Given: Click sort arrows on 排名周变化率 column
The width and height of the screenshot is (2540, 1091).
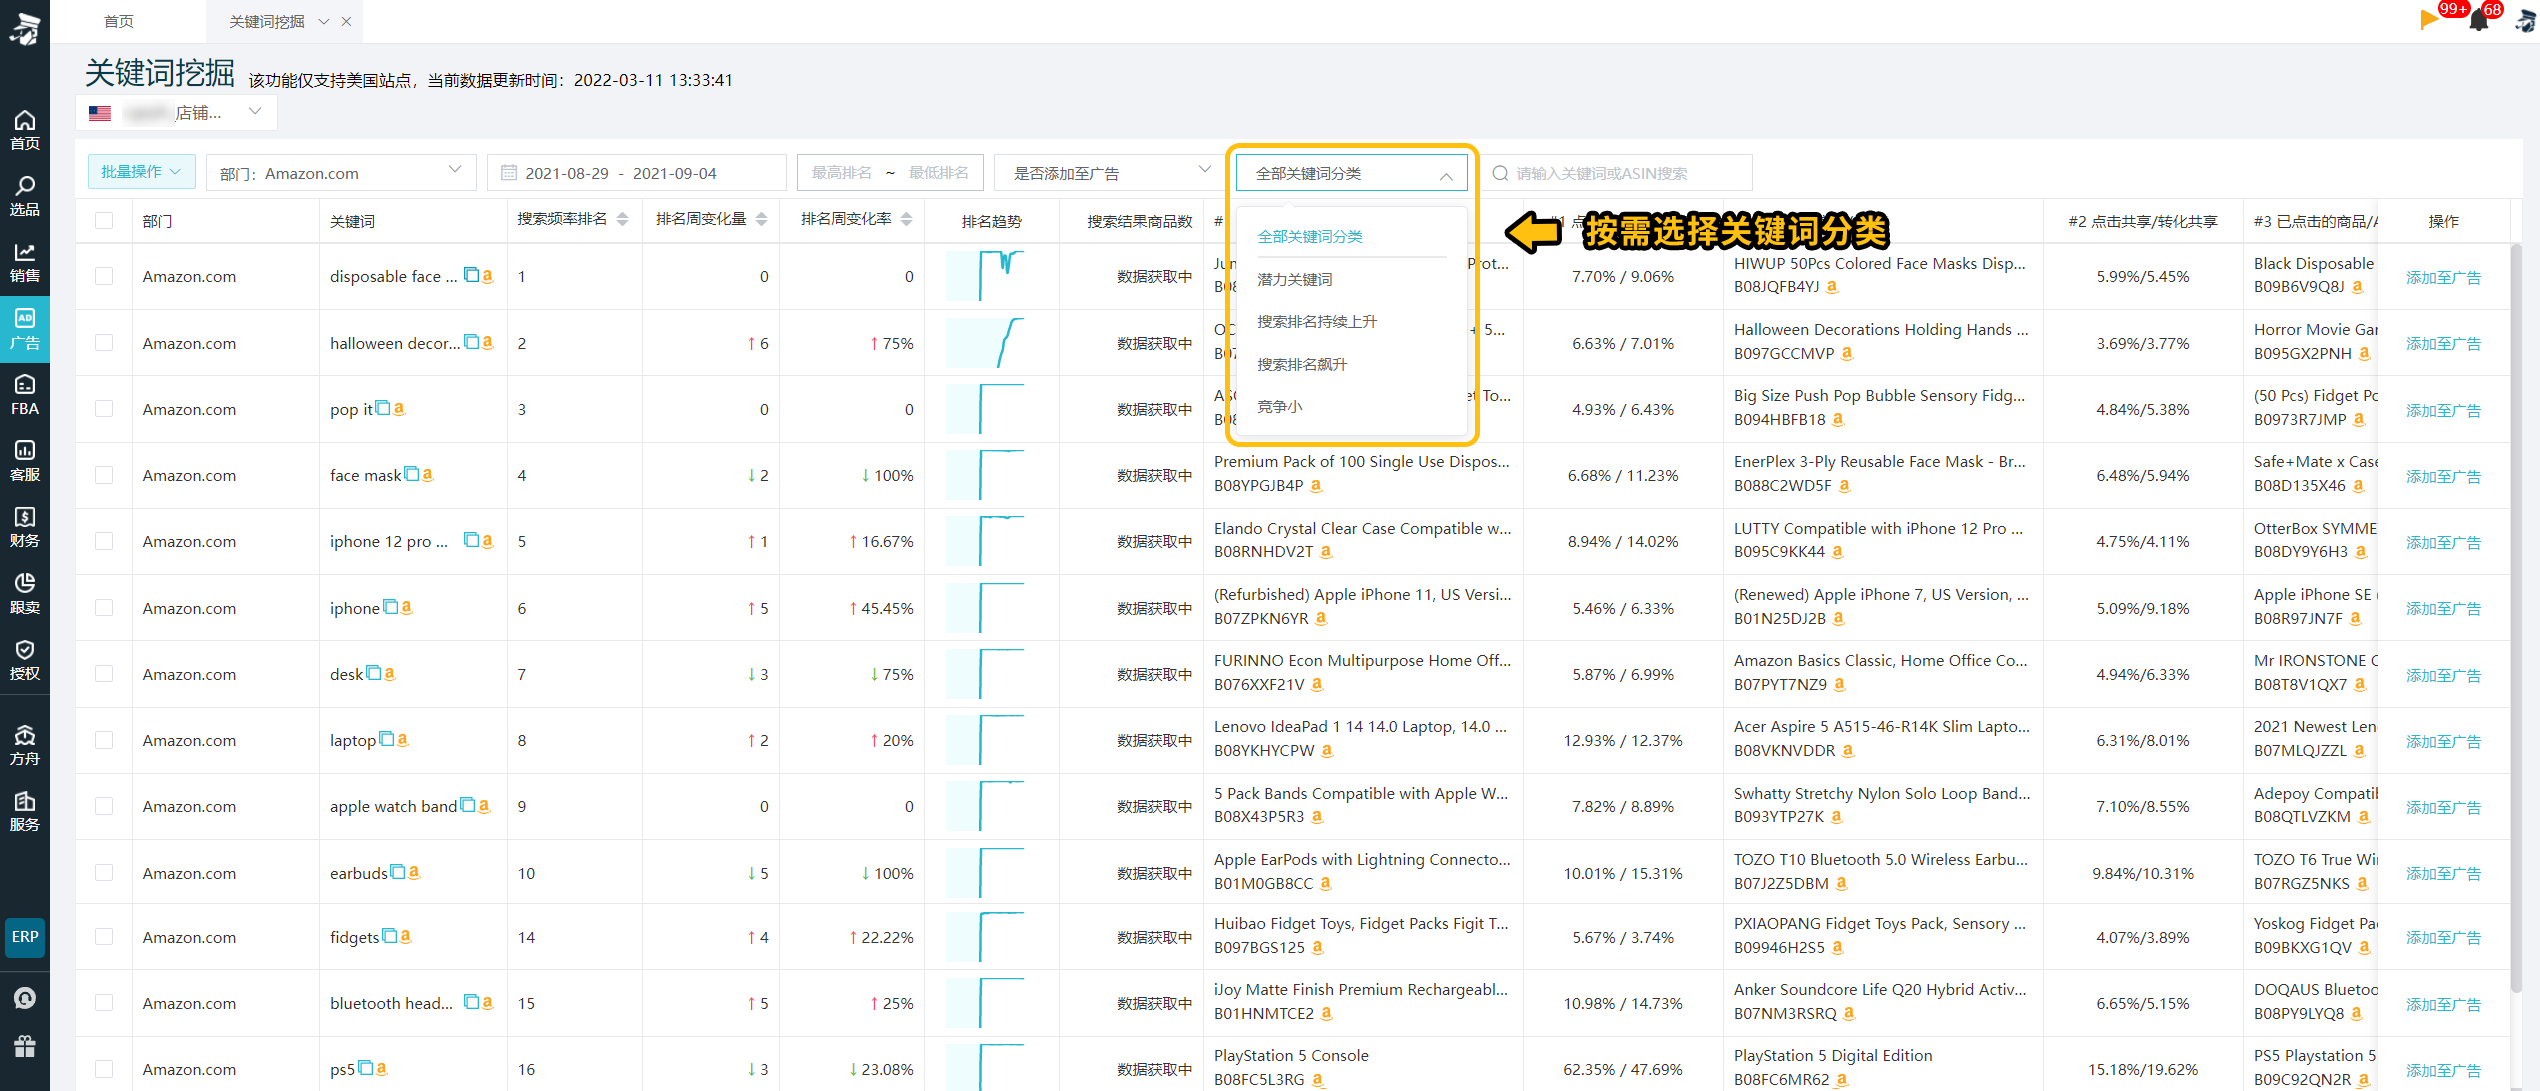Looking at the screenshot, I should pyautogui.click(x=907, y=220).
